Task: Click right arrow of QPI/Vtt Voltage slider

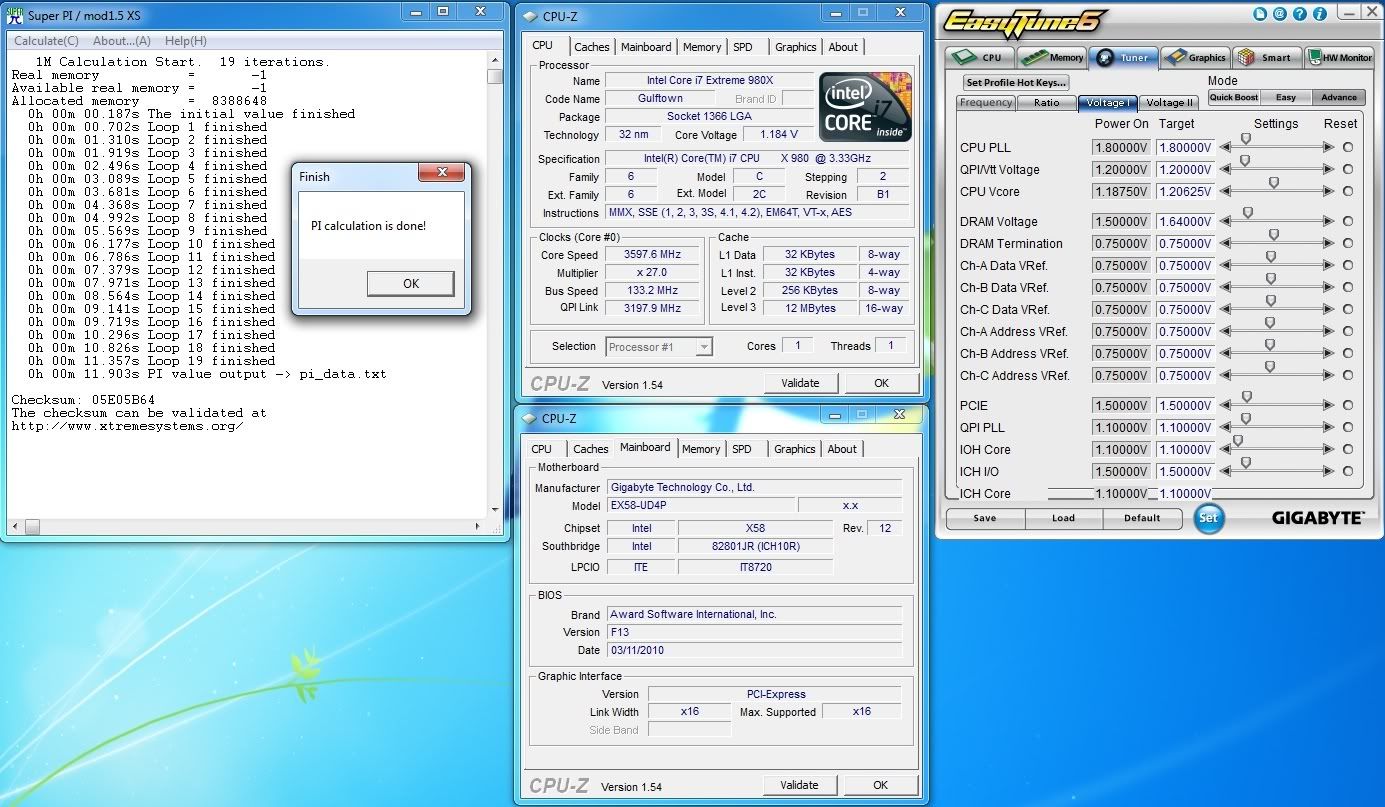Action: point(1328,169)
